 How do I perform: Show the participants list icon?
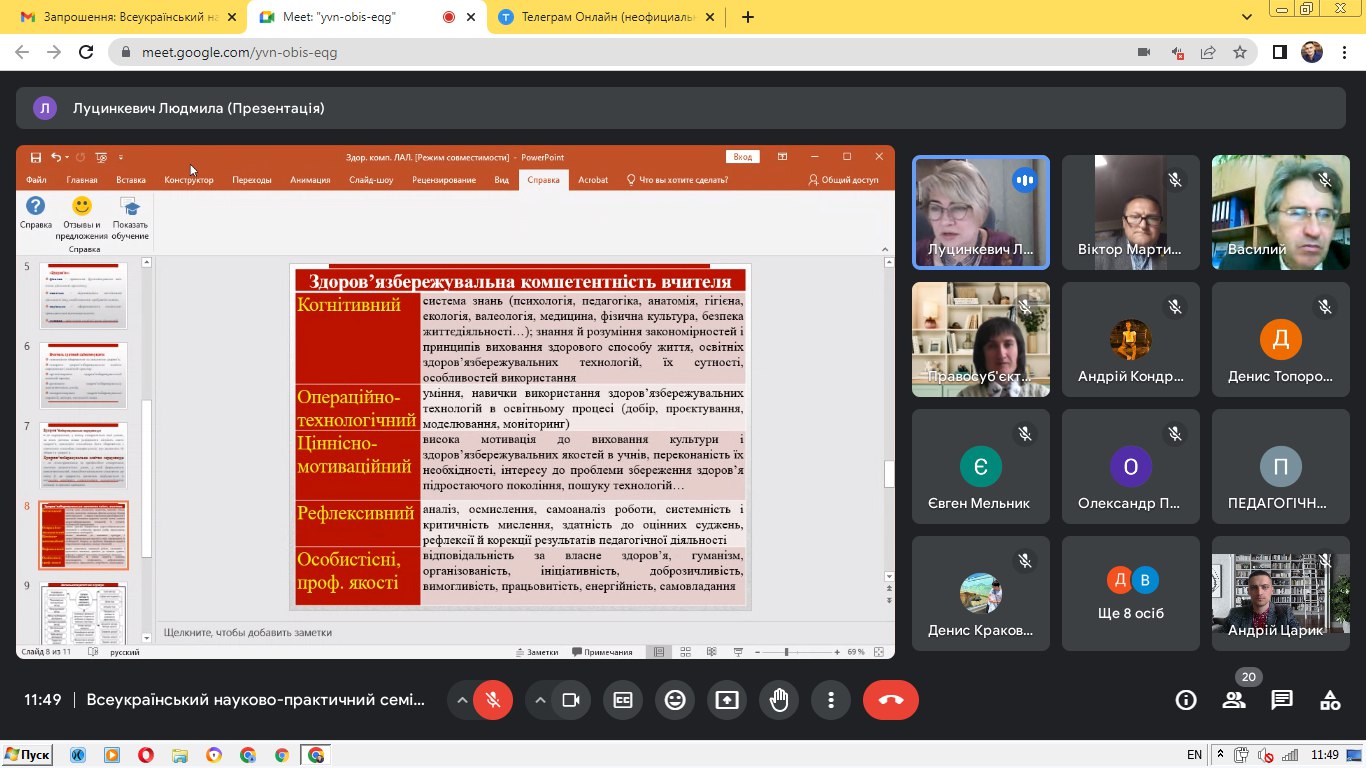[x=1234, y=700]
